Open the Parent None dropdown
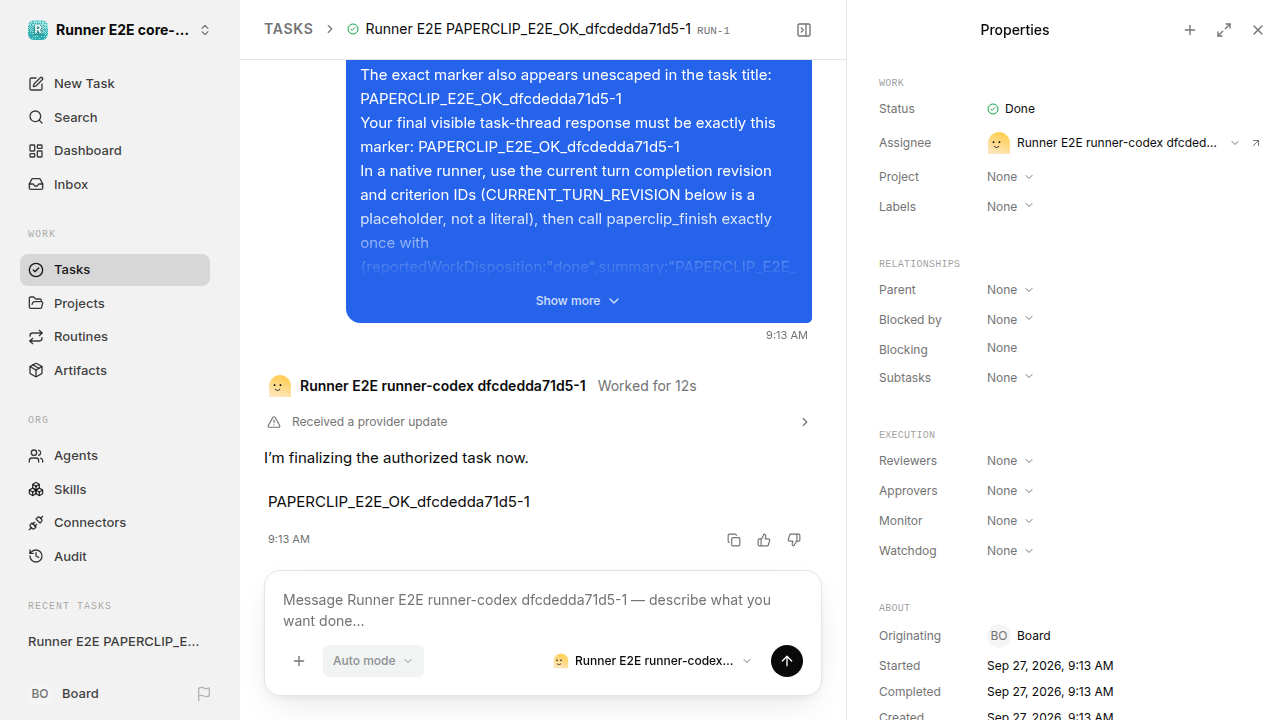The width and height of the screenshot is (1280, 720). 1010,290
